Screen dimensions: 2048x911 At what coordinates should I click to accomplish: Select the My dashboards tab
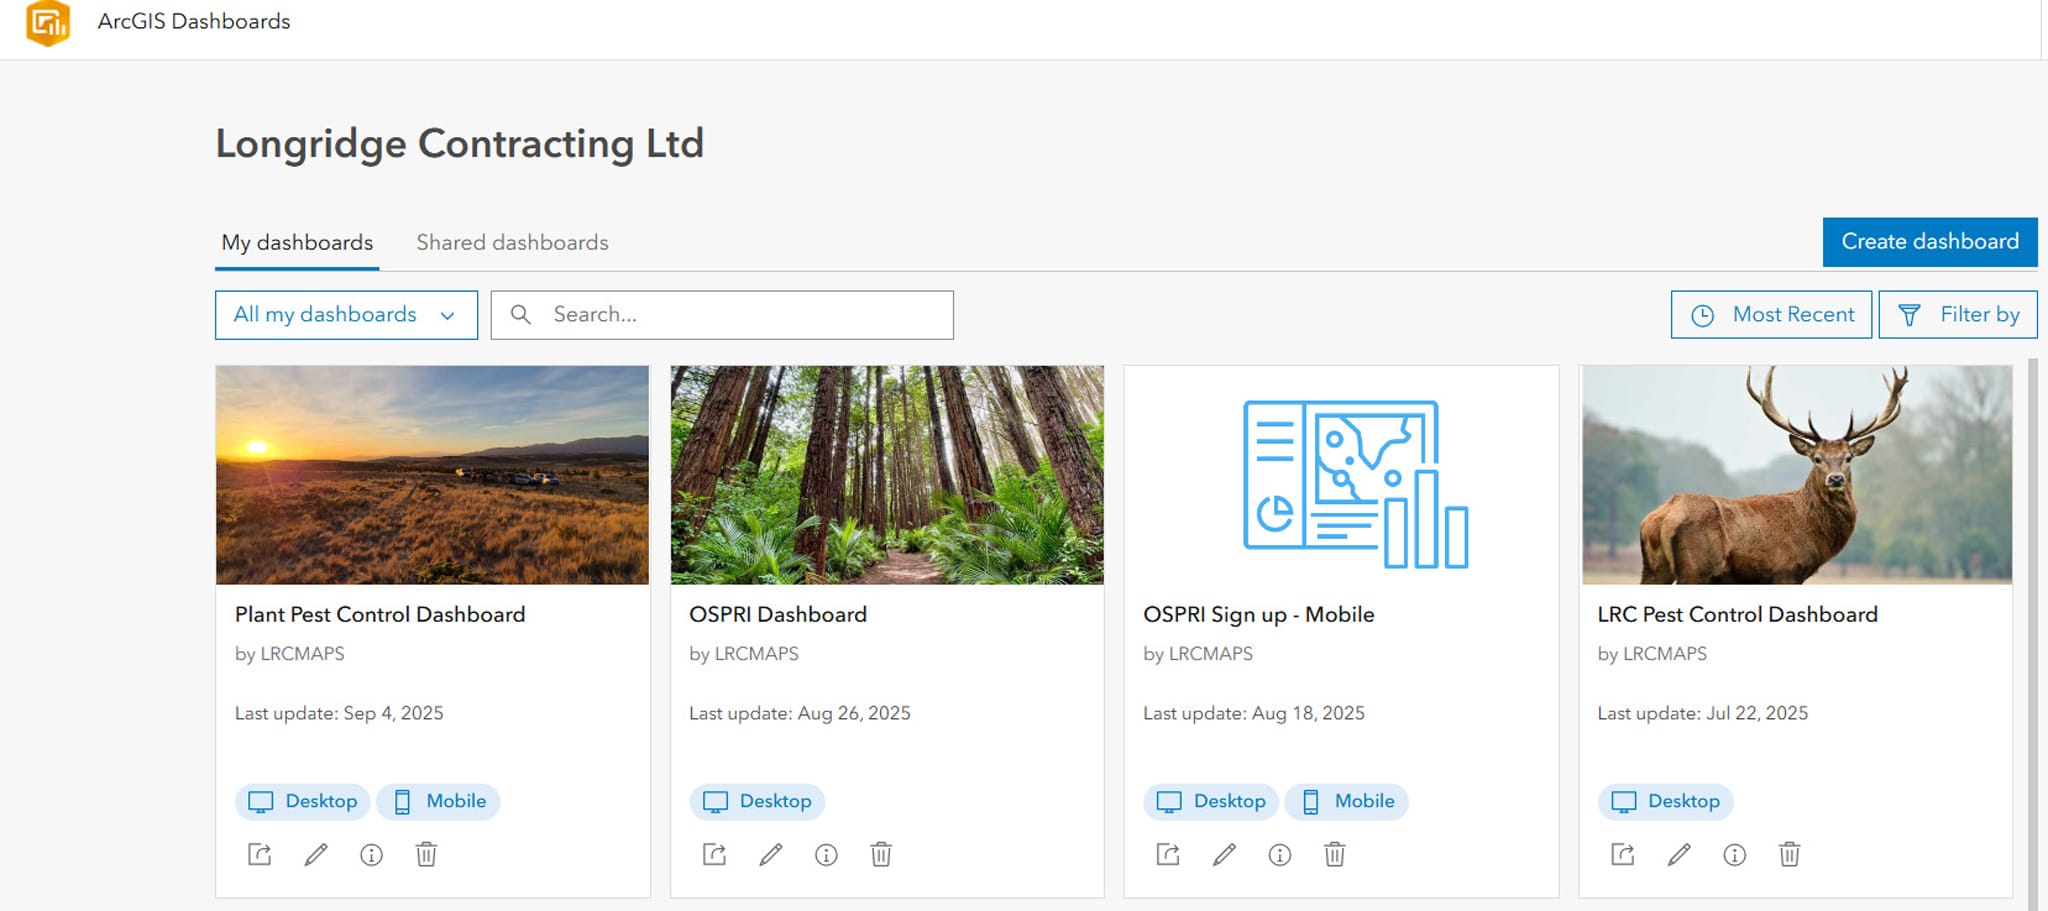click(x=297, y=243)
